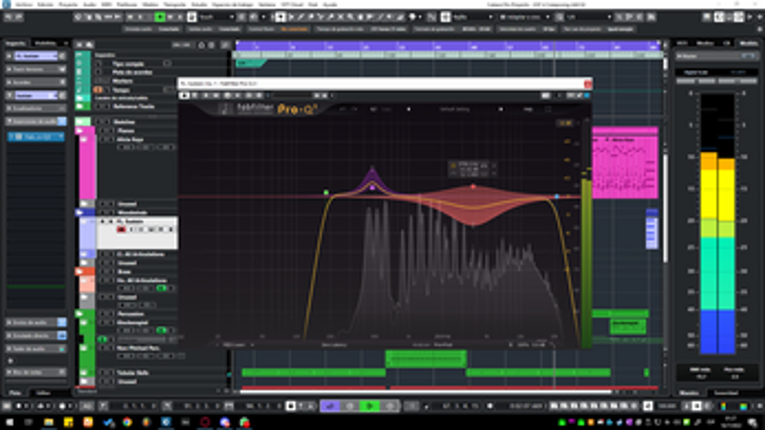Open the Proyecto menu
This screenshot has width=765, height=430.
67,4
